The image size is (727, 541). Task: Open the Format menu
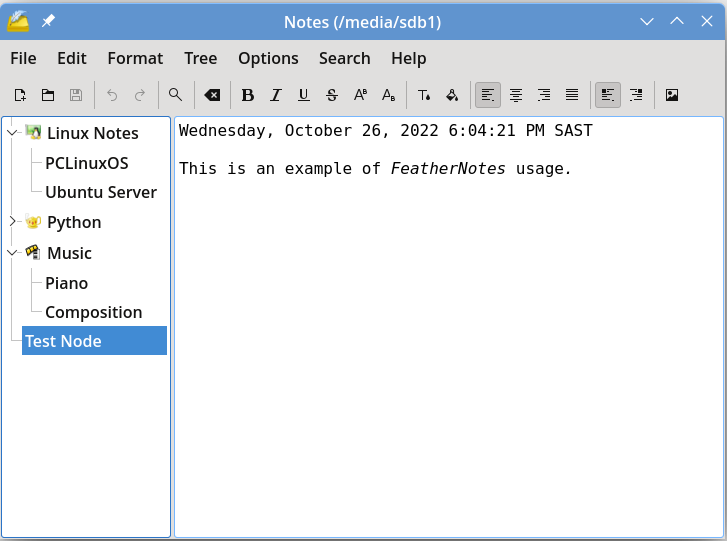point(135,58)
